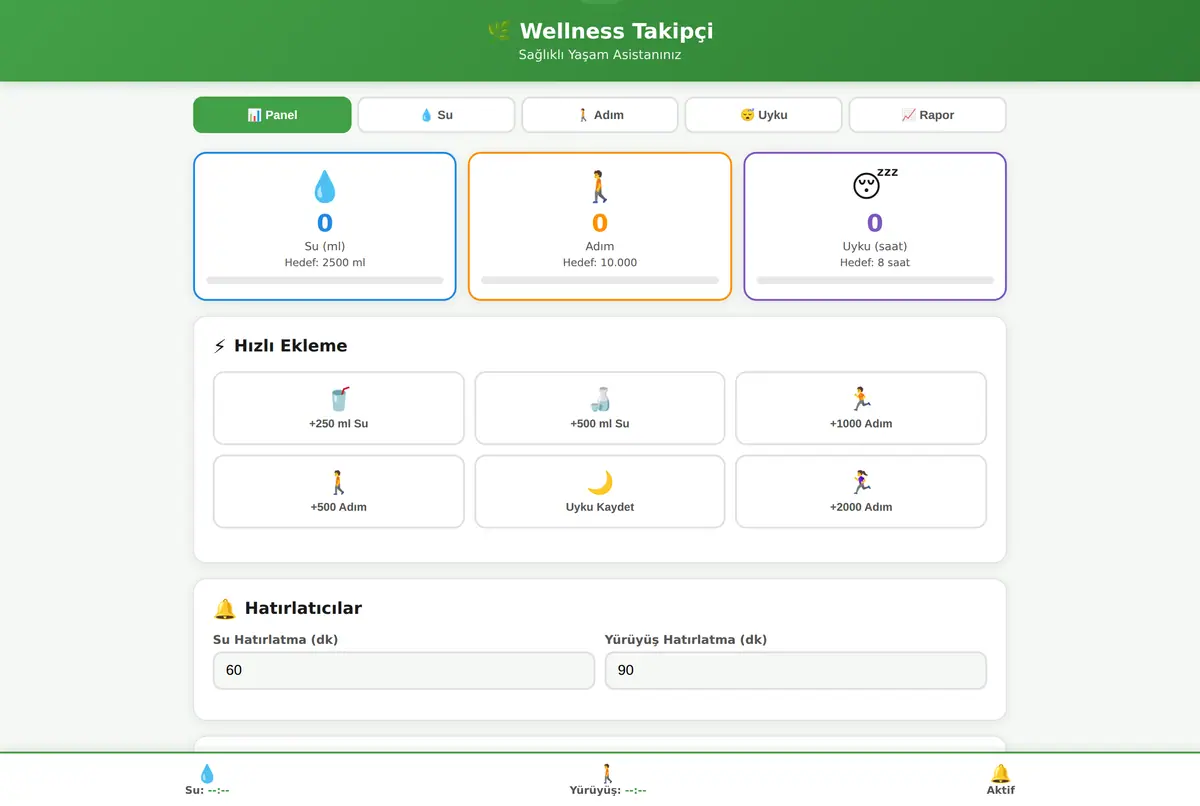Add +2000 Adım quick entry
1200x806 pixels.
click(861, 492)
